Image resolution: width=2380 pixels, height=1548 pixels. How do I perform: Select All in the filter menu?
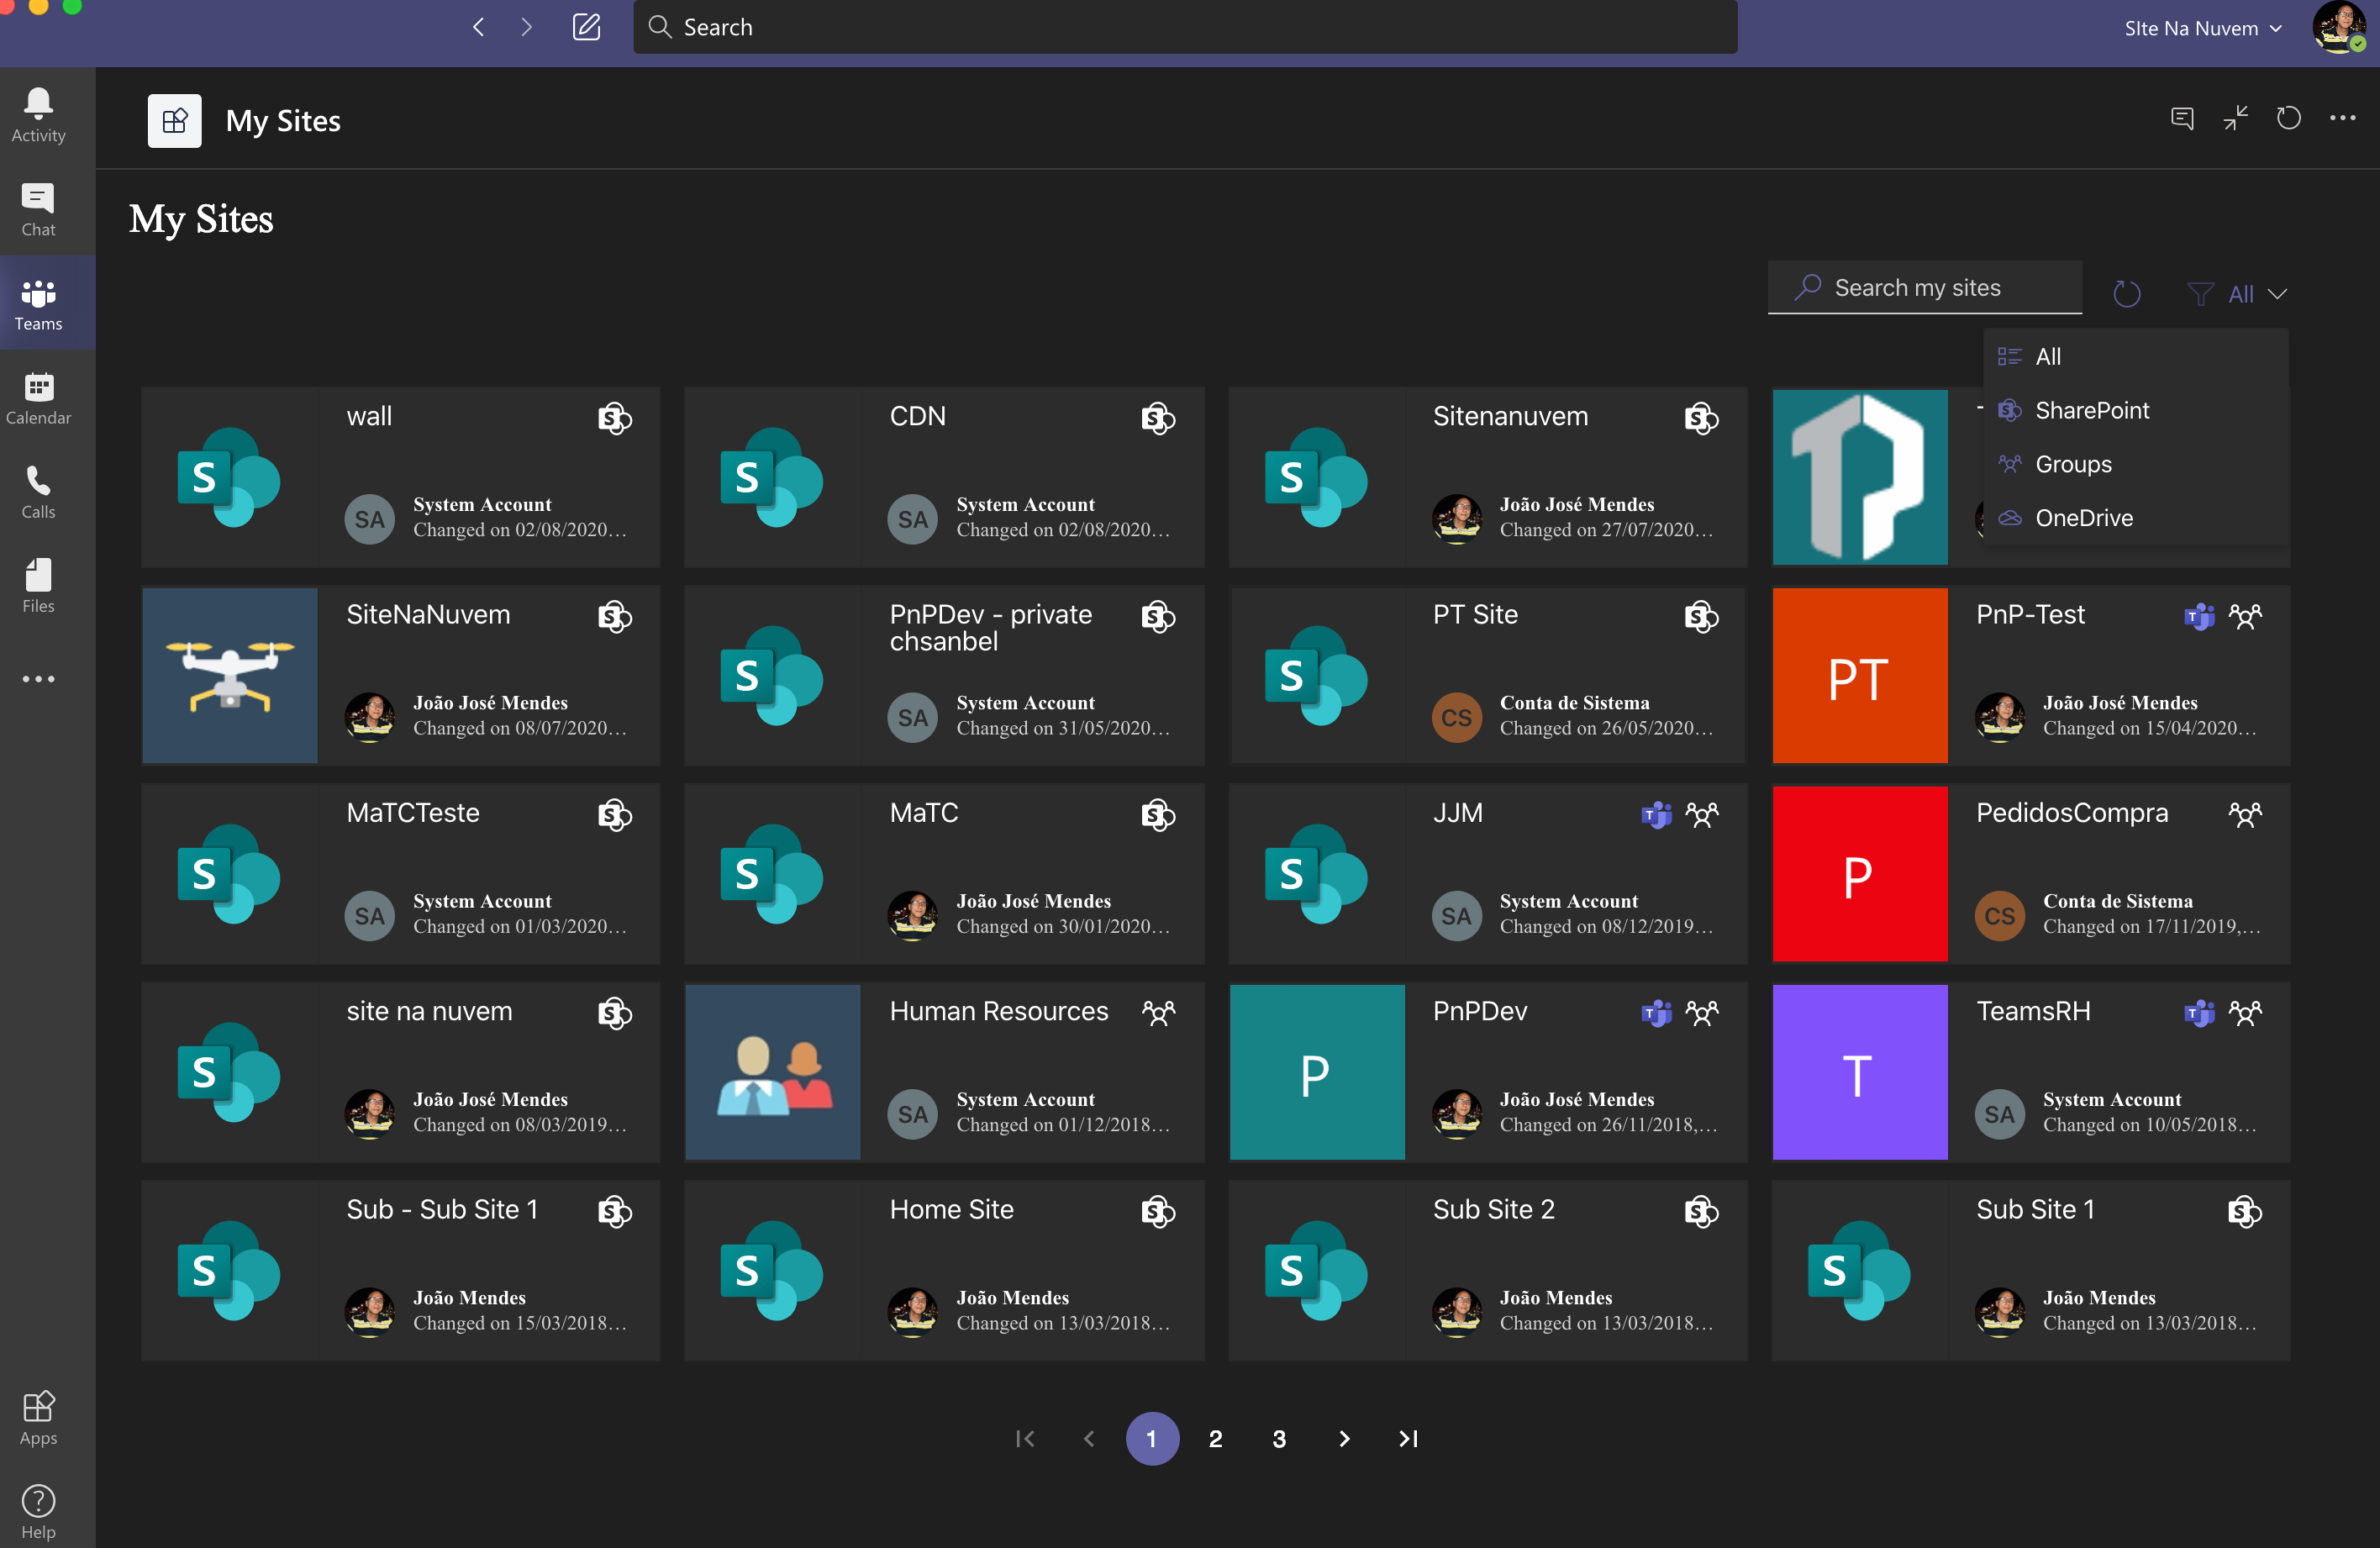point(2136,357)
